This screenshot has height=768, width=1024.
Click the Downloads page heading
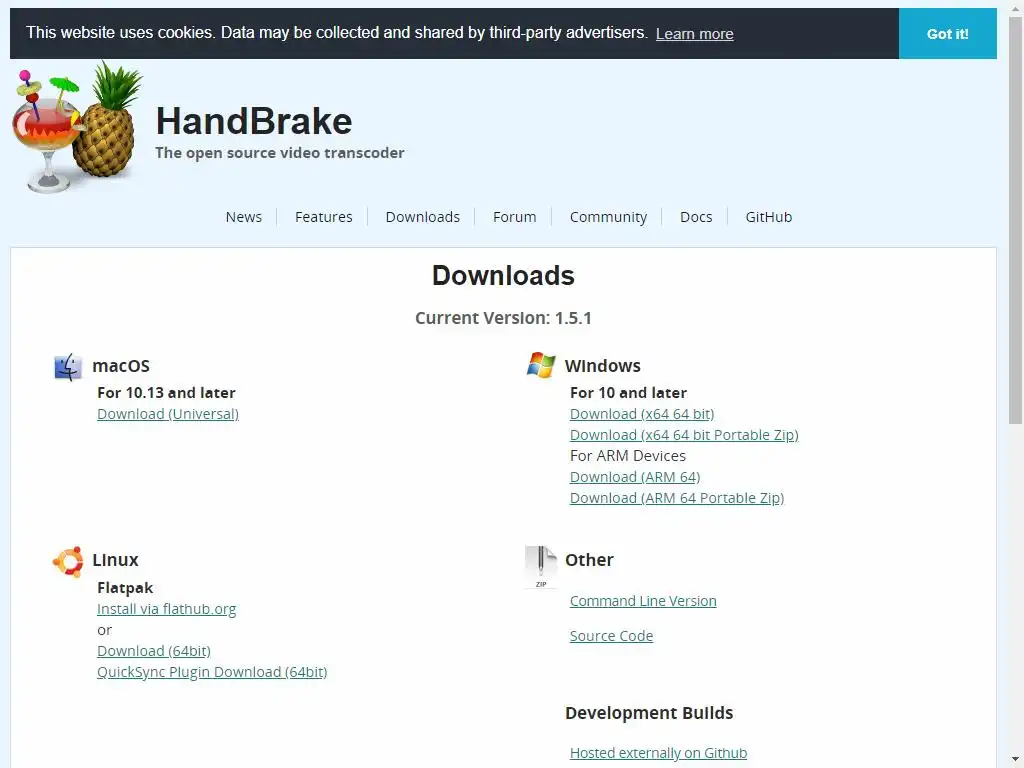(504, 276)
